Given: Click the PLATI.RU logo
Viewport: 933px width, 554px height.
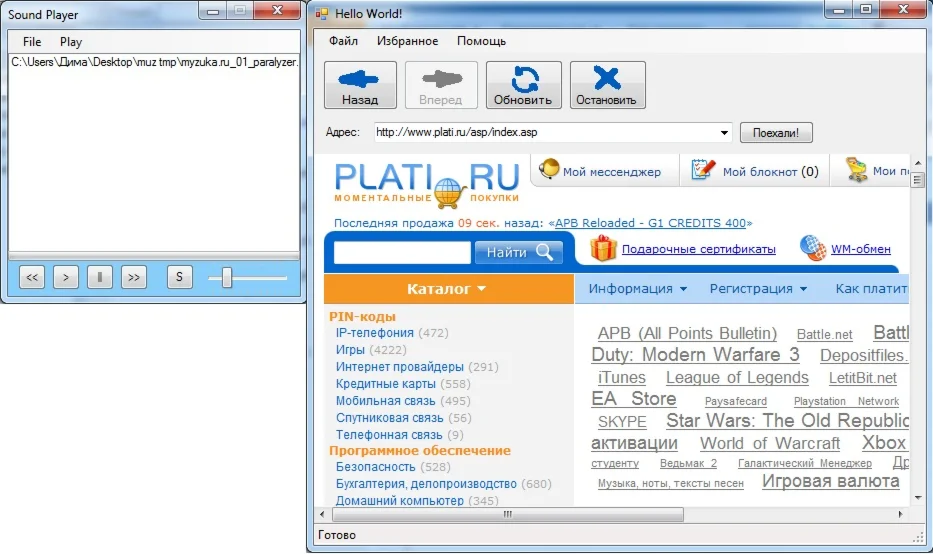Looking at the screenshot, I should [x=427, y=184].
